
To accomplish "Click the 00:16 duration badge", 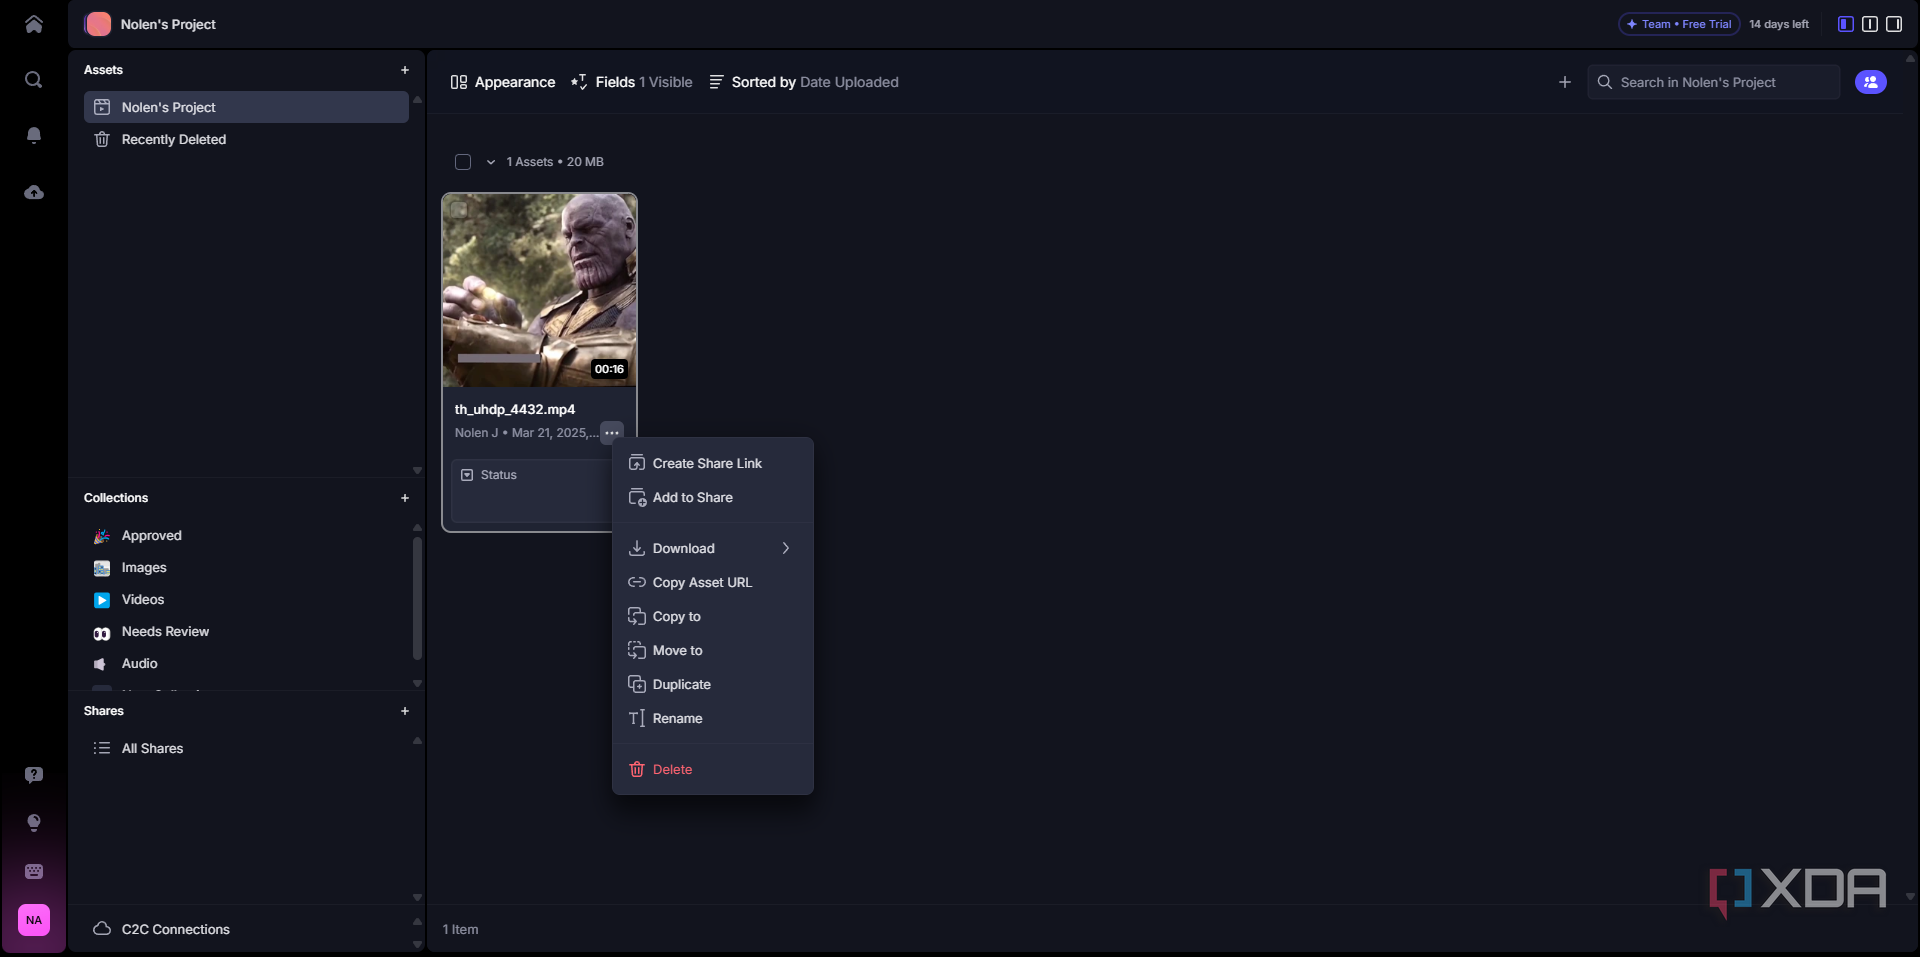I will click(x=609, y=369).
